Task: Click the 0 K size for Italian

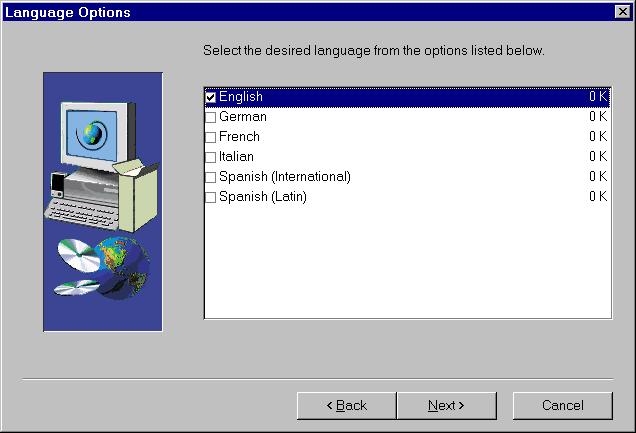Action: (598, 156)
